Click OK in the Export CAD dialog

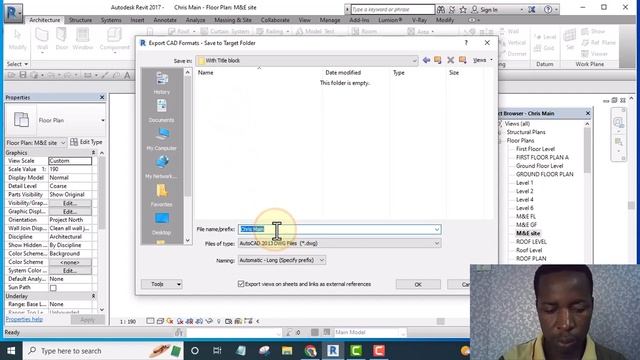[x=418, y=284]
